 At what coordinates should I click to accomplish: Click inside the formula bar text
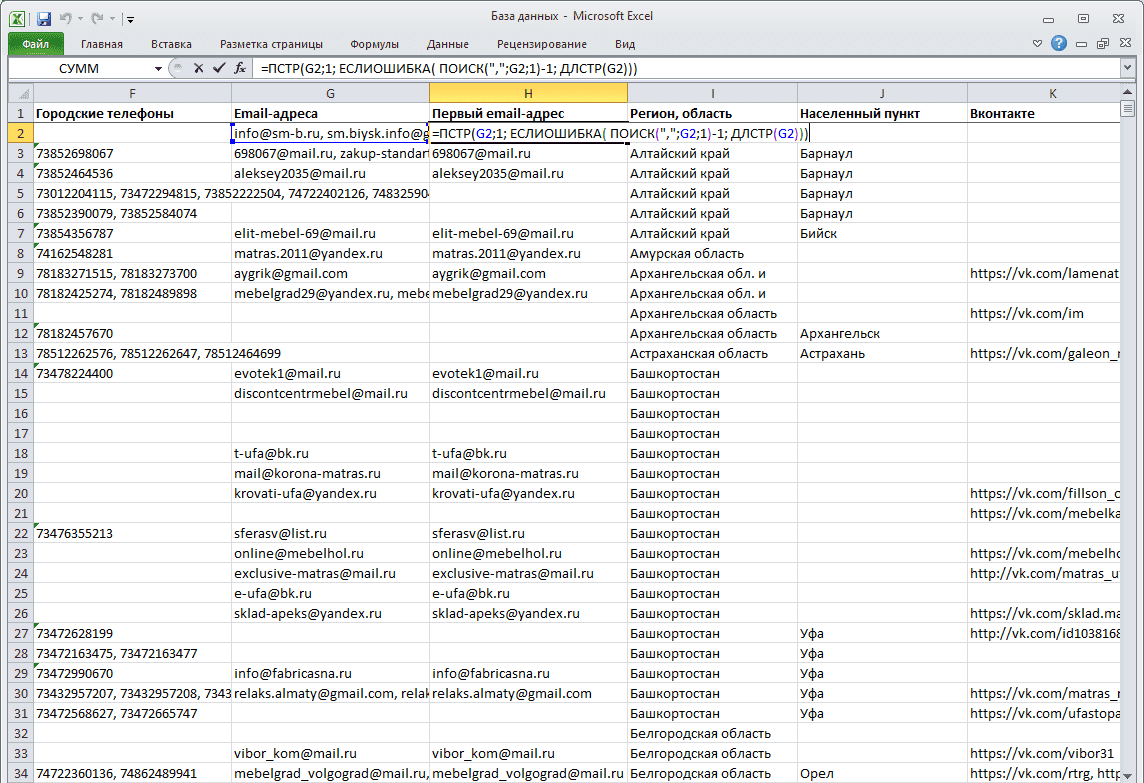click(686, 69)
